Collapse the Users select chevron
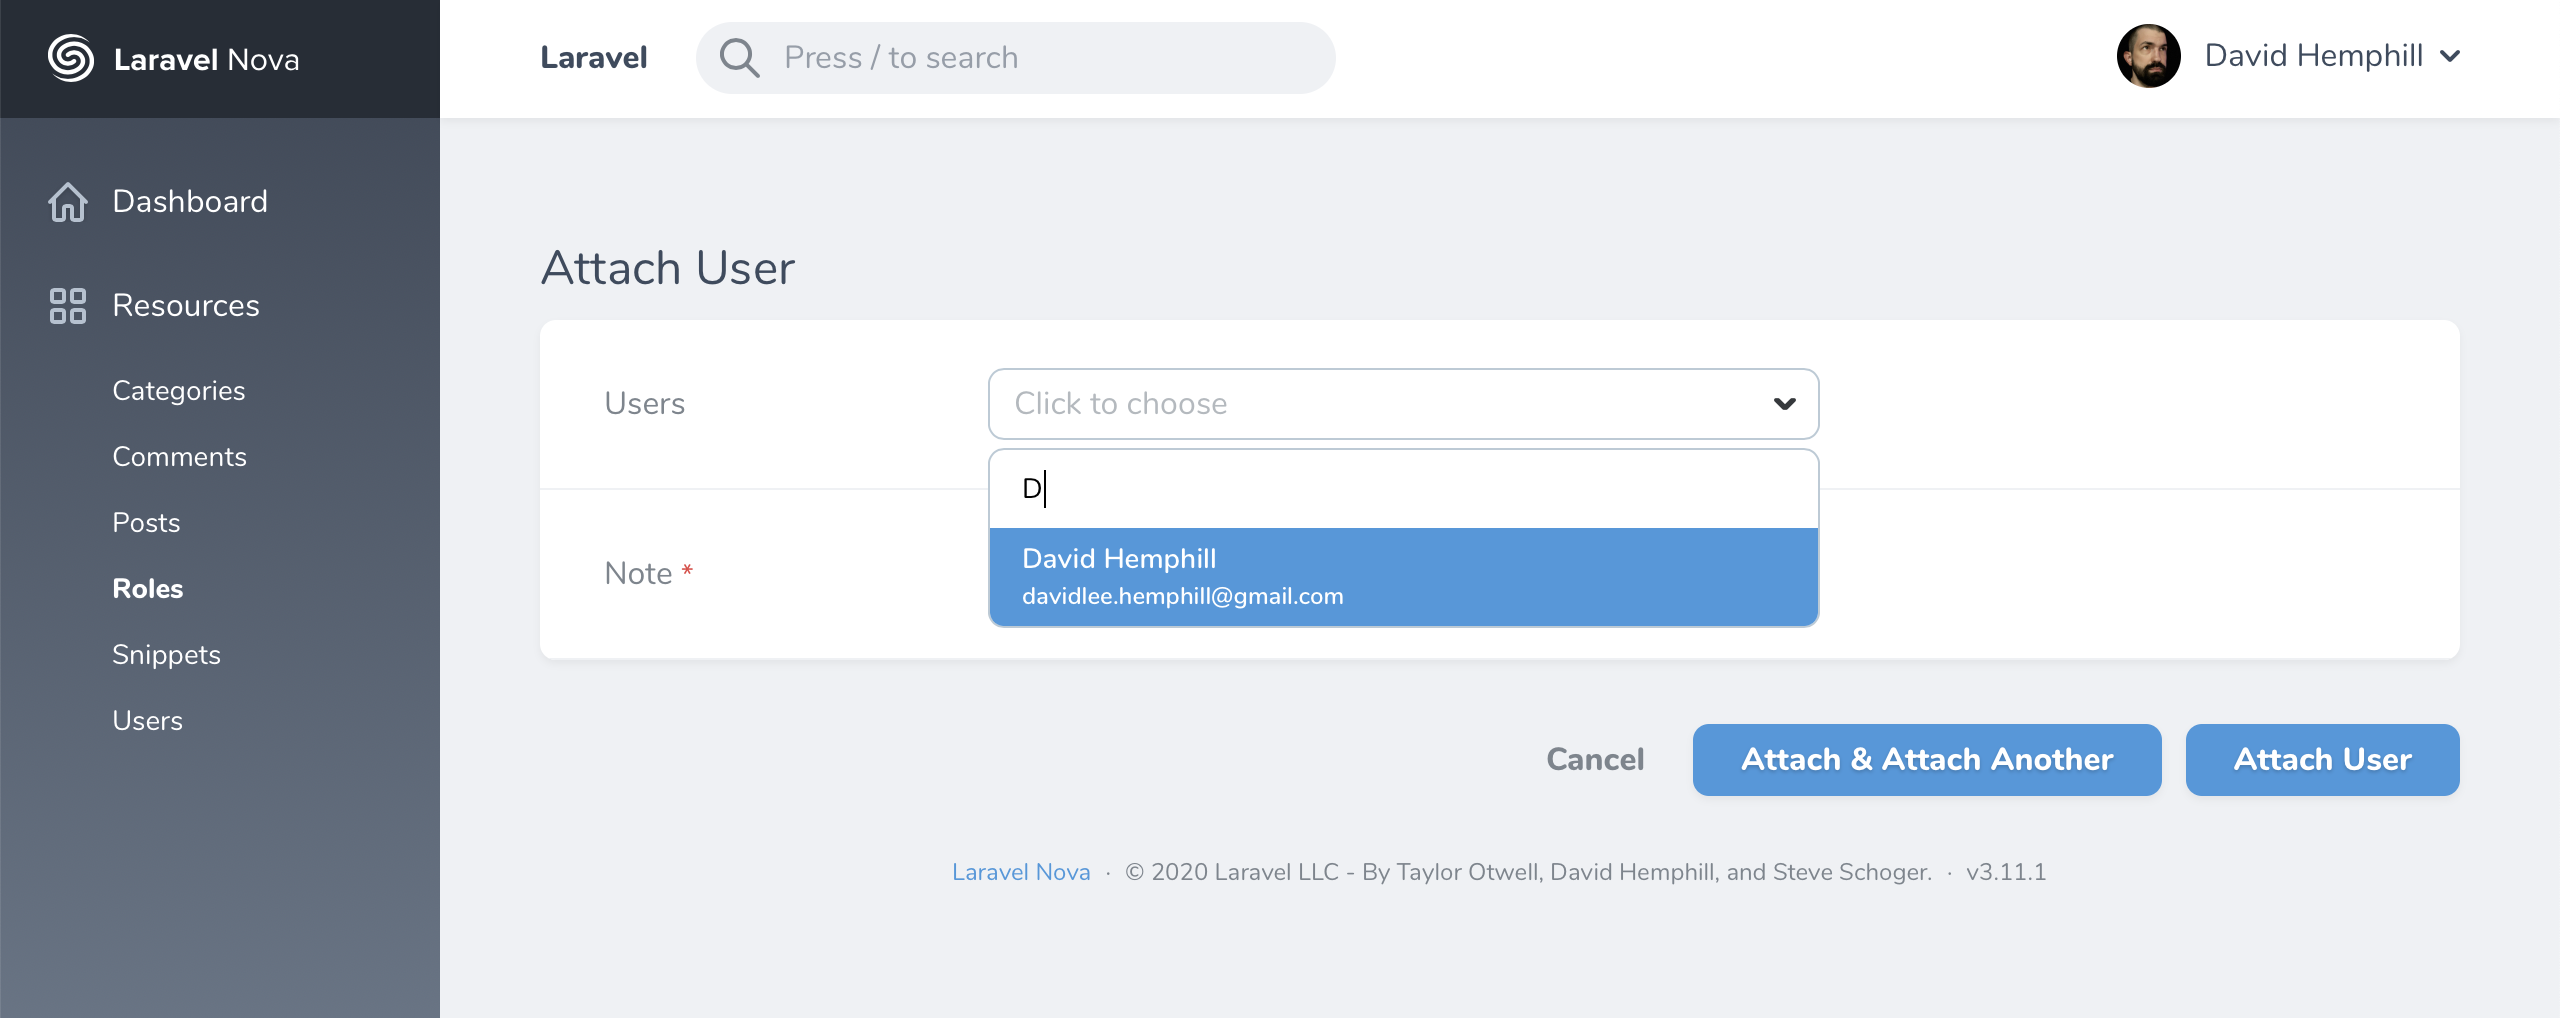This screenshot has height=1018, width=2560. (x=1783, y=404)
